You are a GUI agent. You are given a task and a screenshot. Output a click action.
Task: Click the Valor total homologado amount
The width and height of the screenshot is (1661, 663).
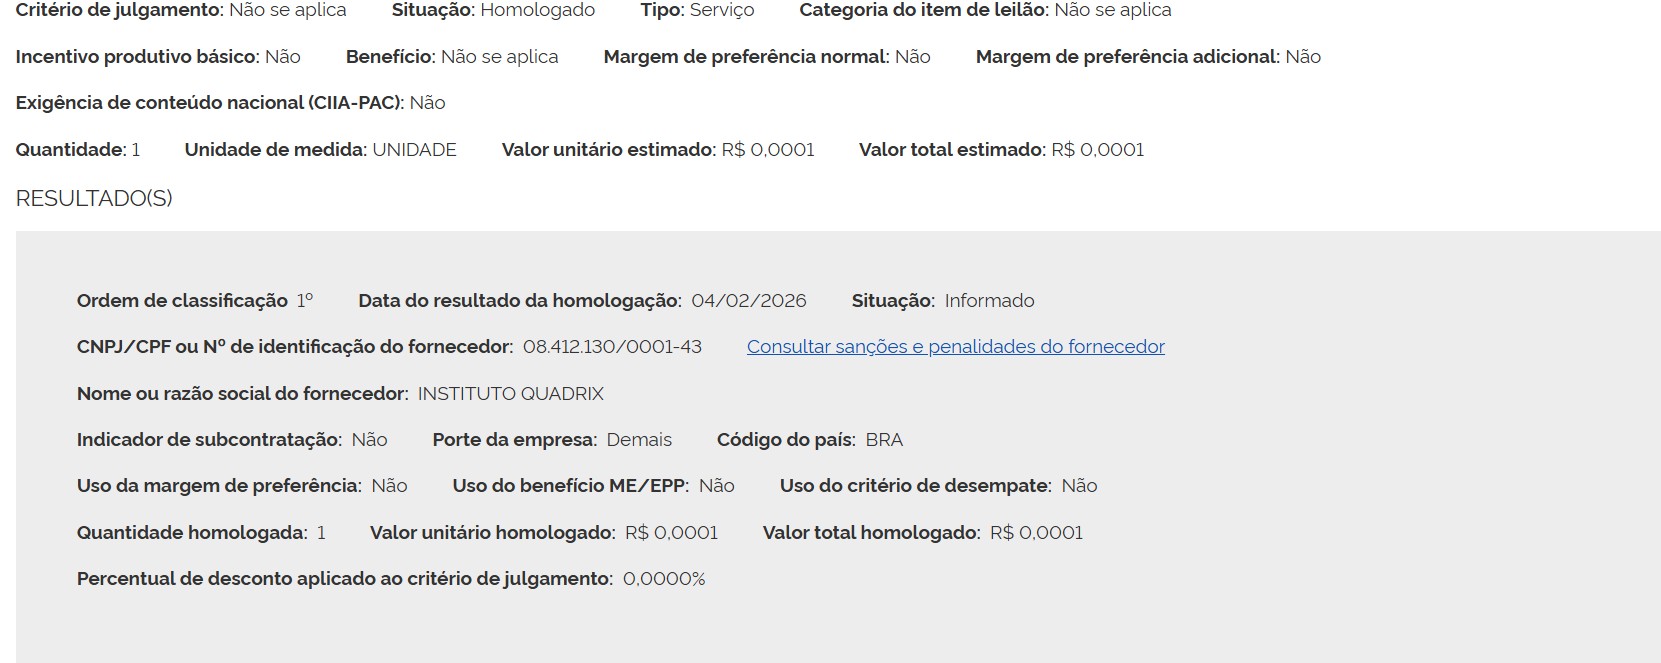tap(1036, 533)
